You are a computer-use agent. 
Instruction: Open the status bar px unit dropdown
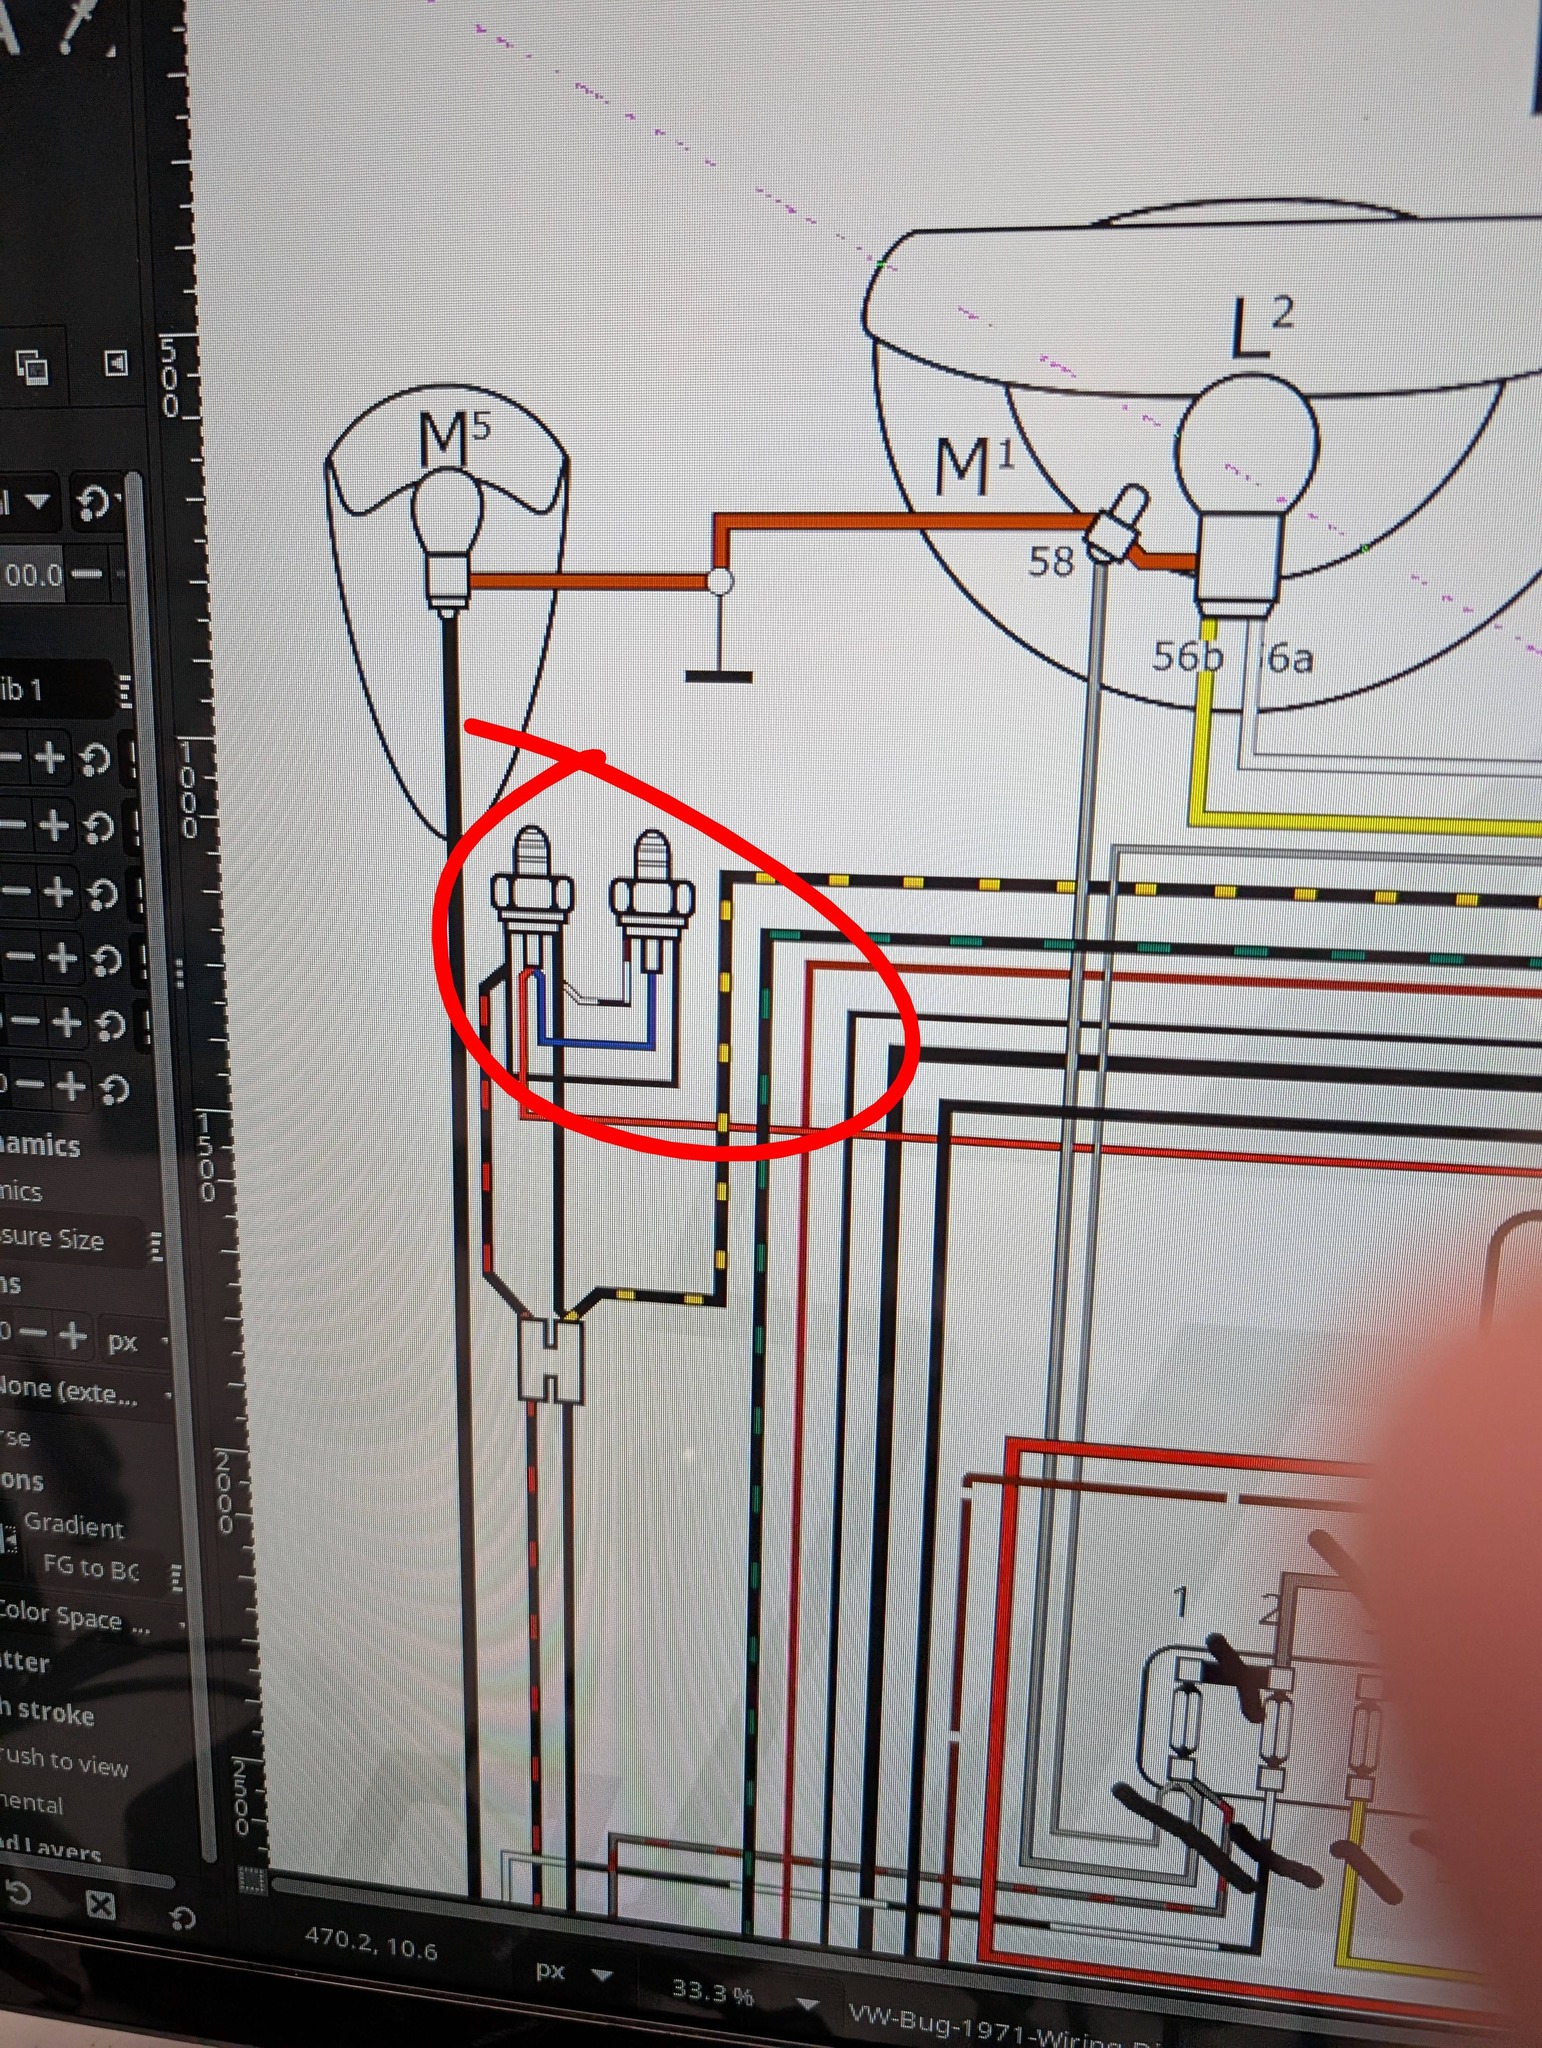click(x=573, y=1973)
